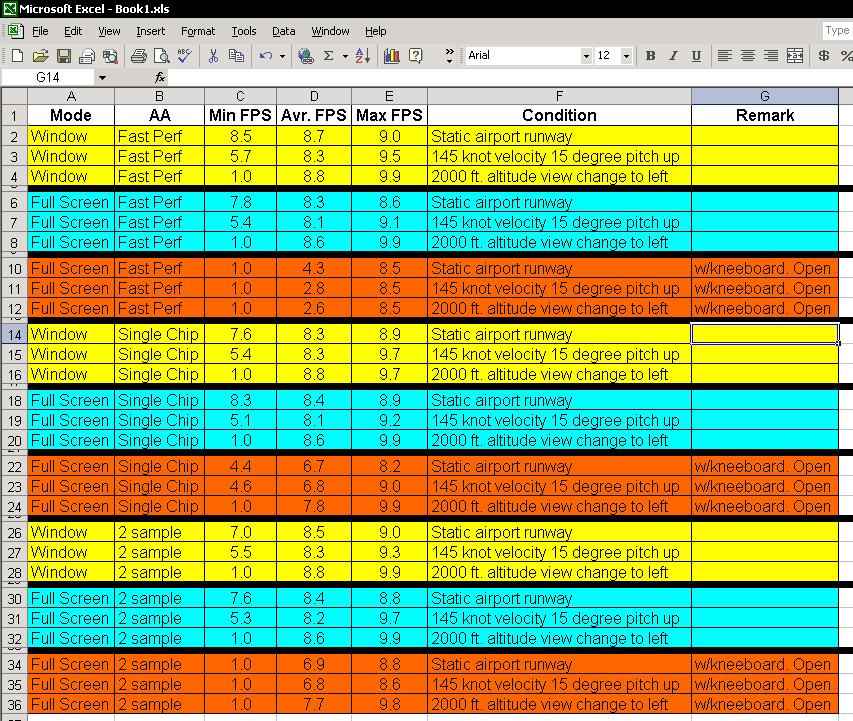Click the Search icon beside the Print icon
Image resolution: width=853 pixels, height=721 pixels.
[x=110, y=56]
